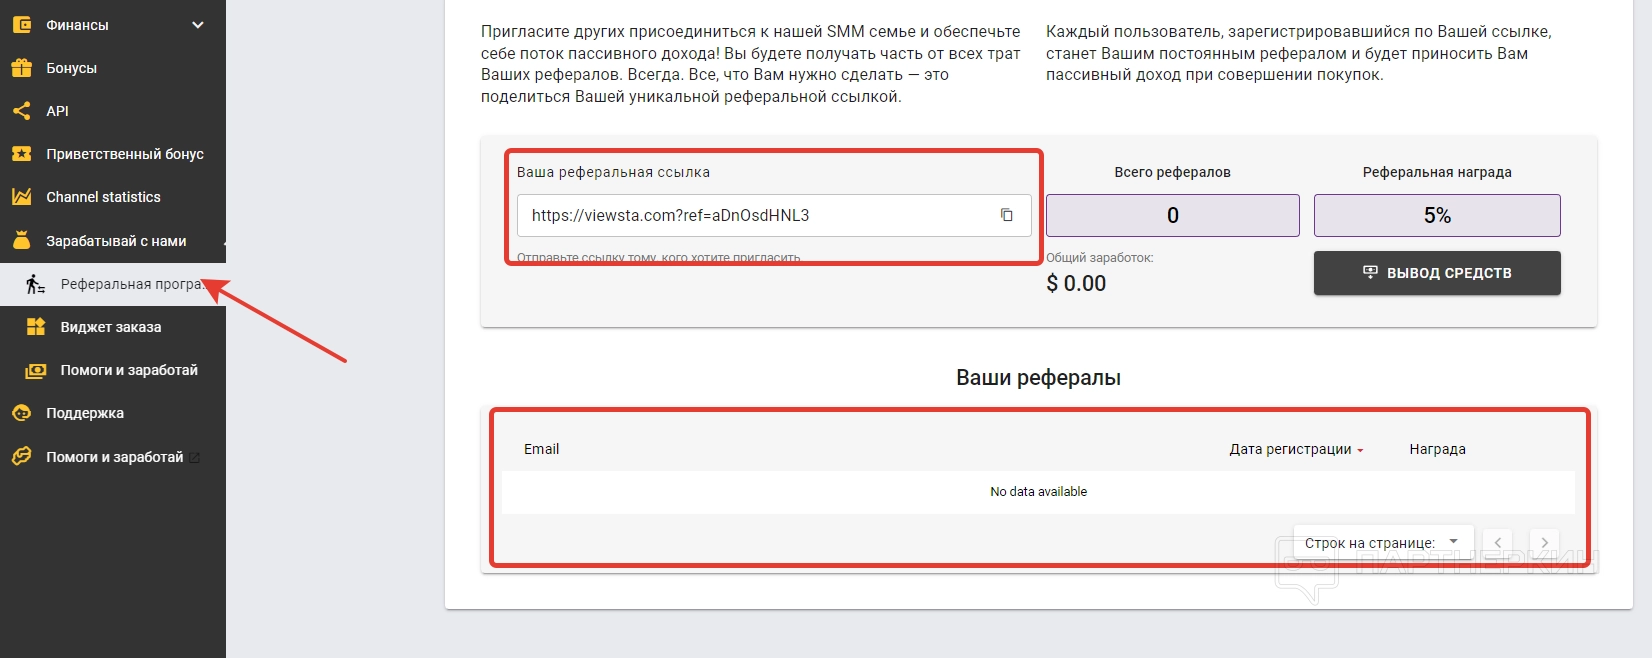Open Помоги и заработай submenu item under Виджет заказа

(x=128, y=370)
